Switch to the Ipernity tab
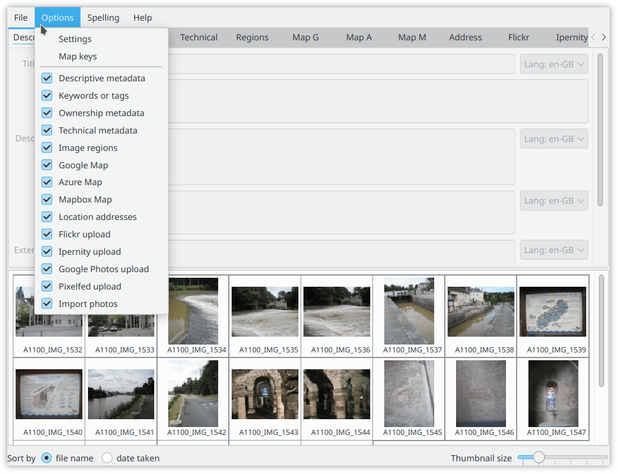The height and width of the screenshot is (474, 618). point(571,37)
